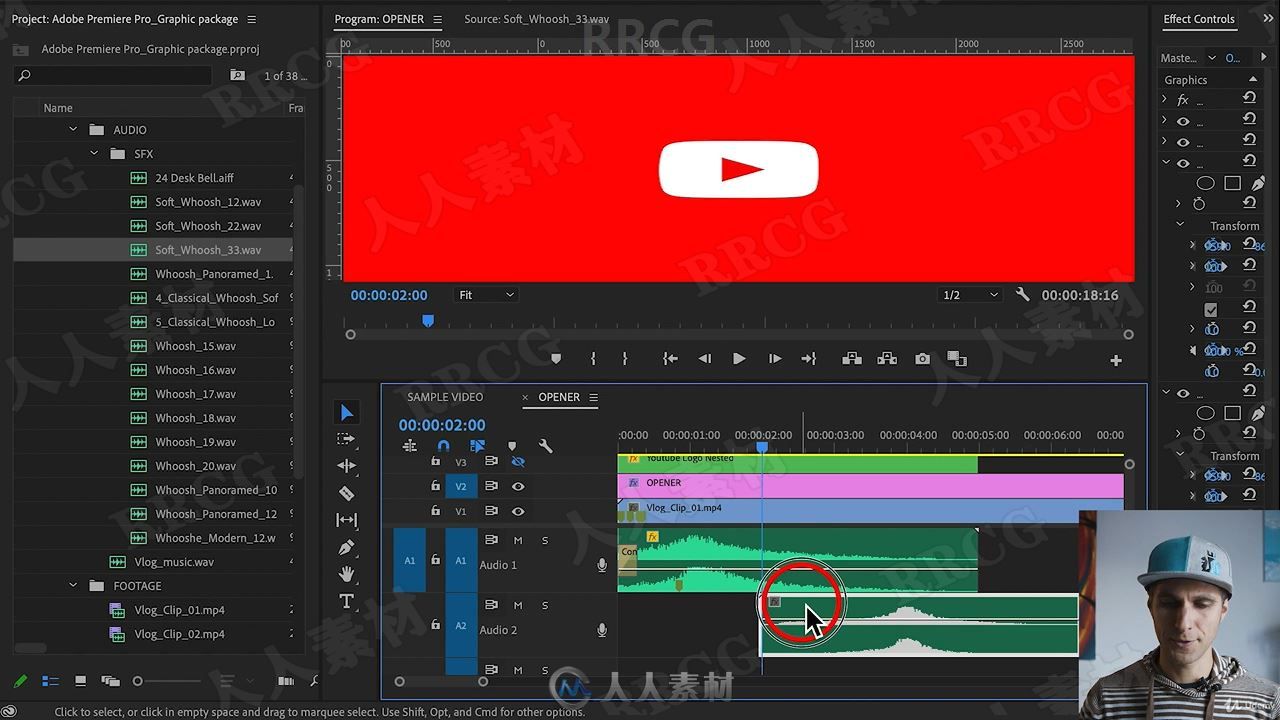The image size is (1280, 720).
Task: Click the Add Marker button in Program monitor
Action: (x=556, y=359)
